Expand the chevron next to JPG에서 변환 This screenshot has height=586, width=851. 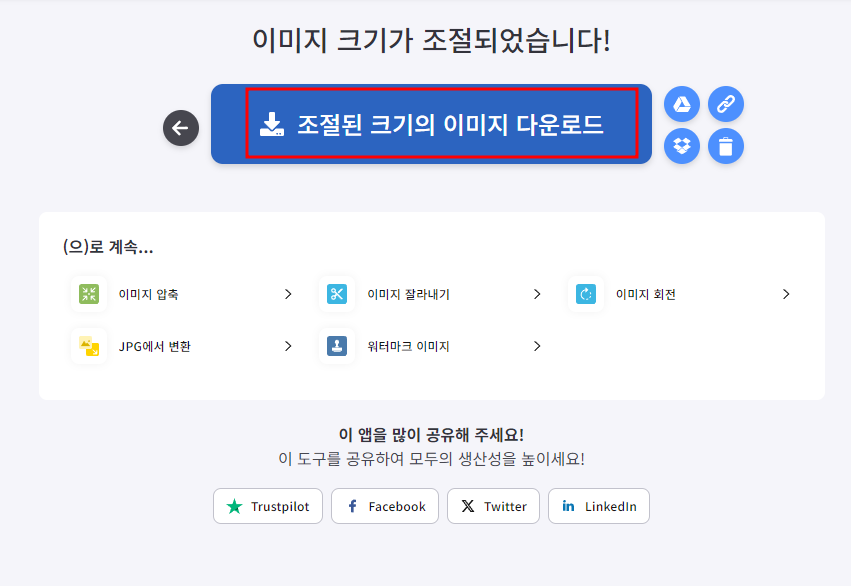point(288,346)
